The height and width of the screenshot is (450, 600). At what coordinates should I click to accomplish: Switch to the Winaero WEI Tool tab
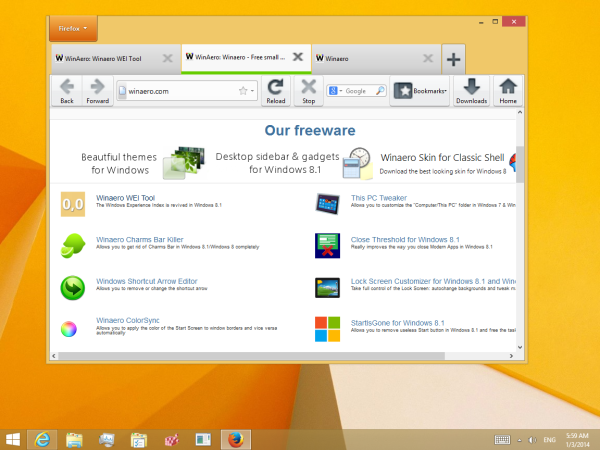[x=116, y=59]
